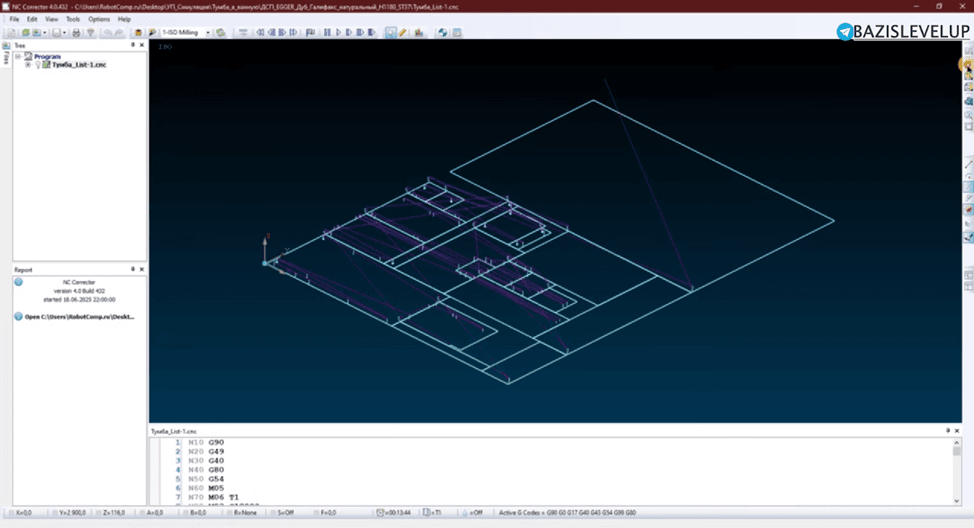The height and width of the screenshot is (528, 974).
Task: Click the Open file entry in Report
Action: coord(79,317)
